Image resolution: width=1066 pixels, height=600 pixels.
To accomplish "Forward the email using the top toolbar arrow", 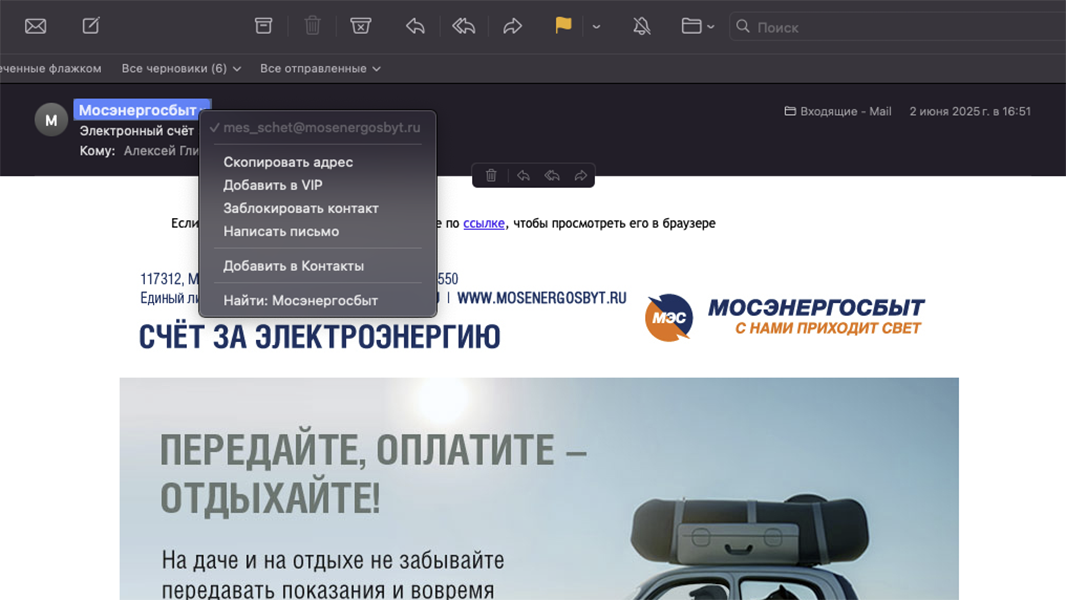I will [x=513, y=26].
